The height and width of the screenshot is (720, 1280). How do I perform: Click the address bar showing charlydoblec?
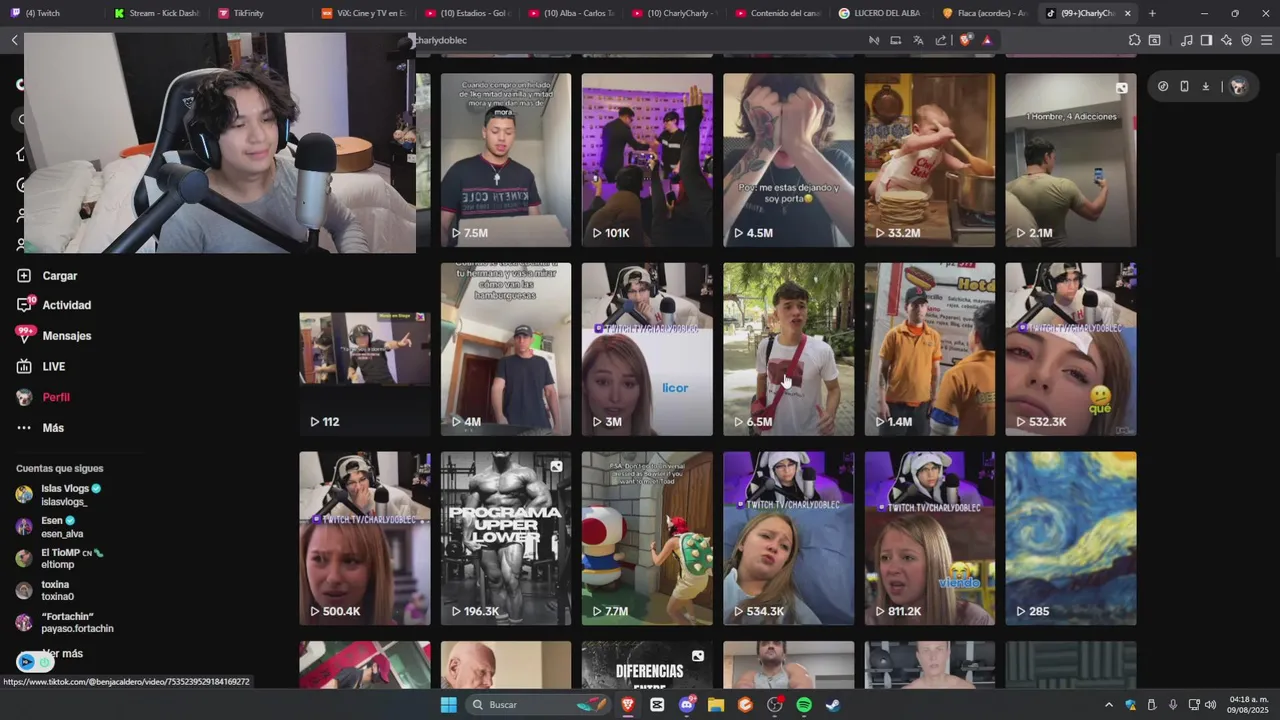coord(640,40)
